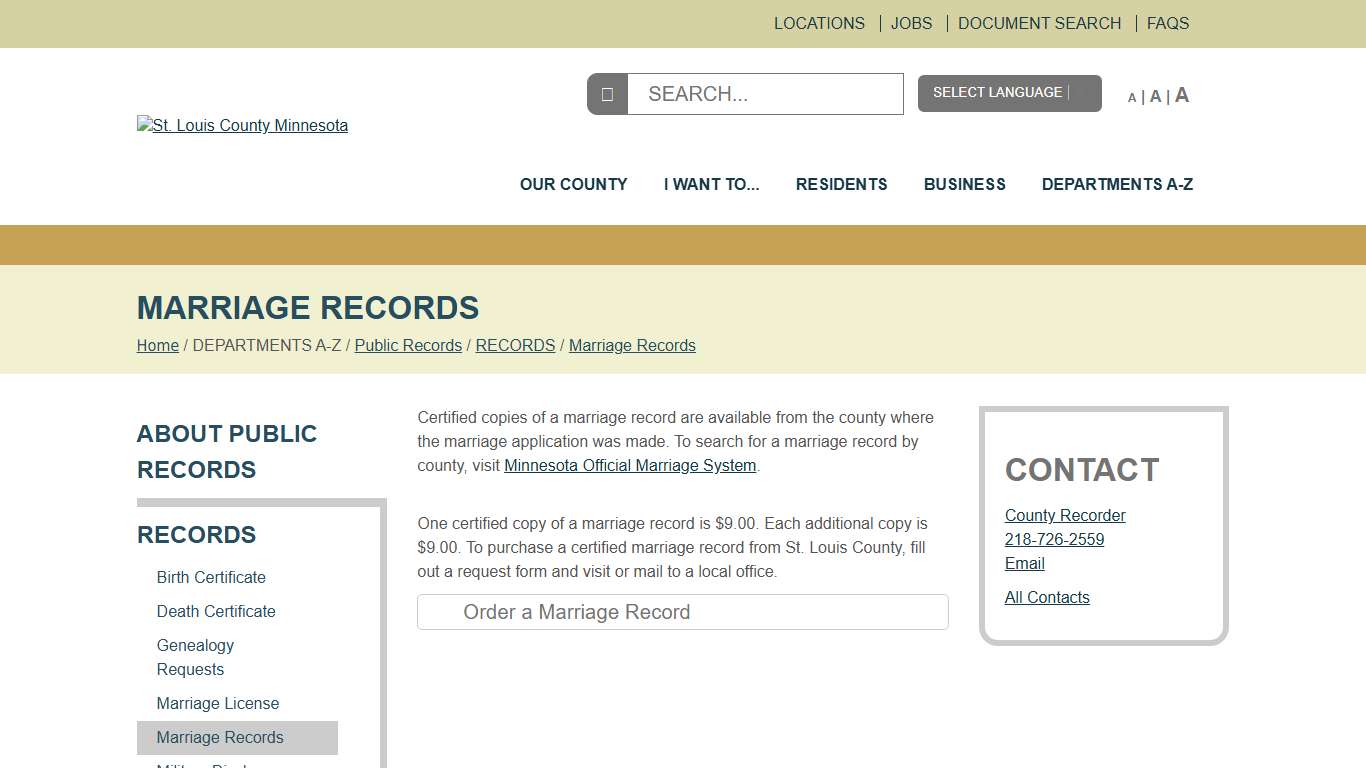Open the I WANT TO... menu
The image size is (1366, 768).
tap(711, 184)
